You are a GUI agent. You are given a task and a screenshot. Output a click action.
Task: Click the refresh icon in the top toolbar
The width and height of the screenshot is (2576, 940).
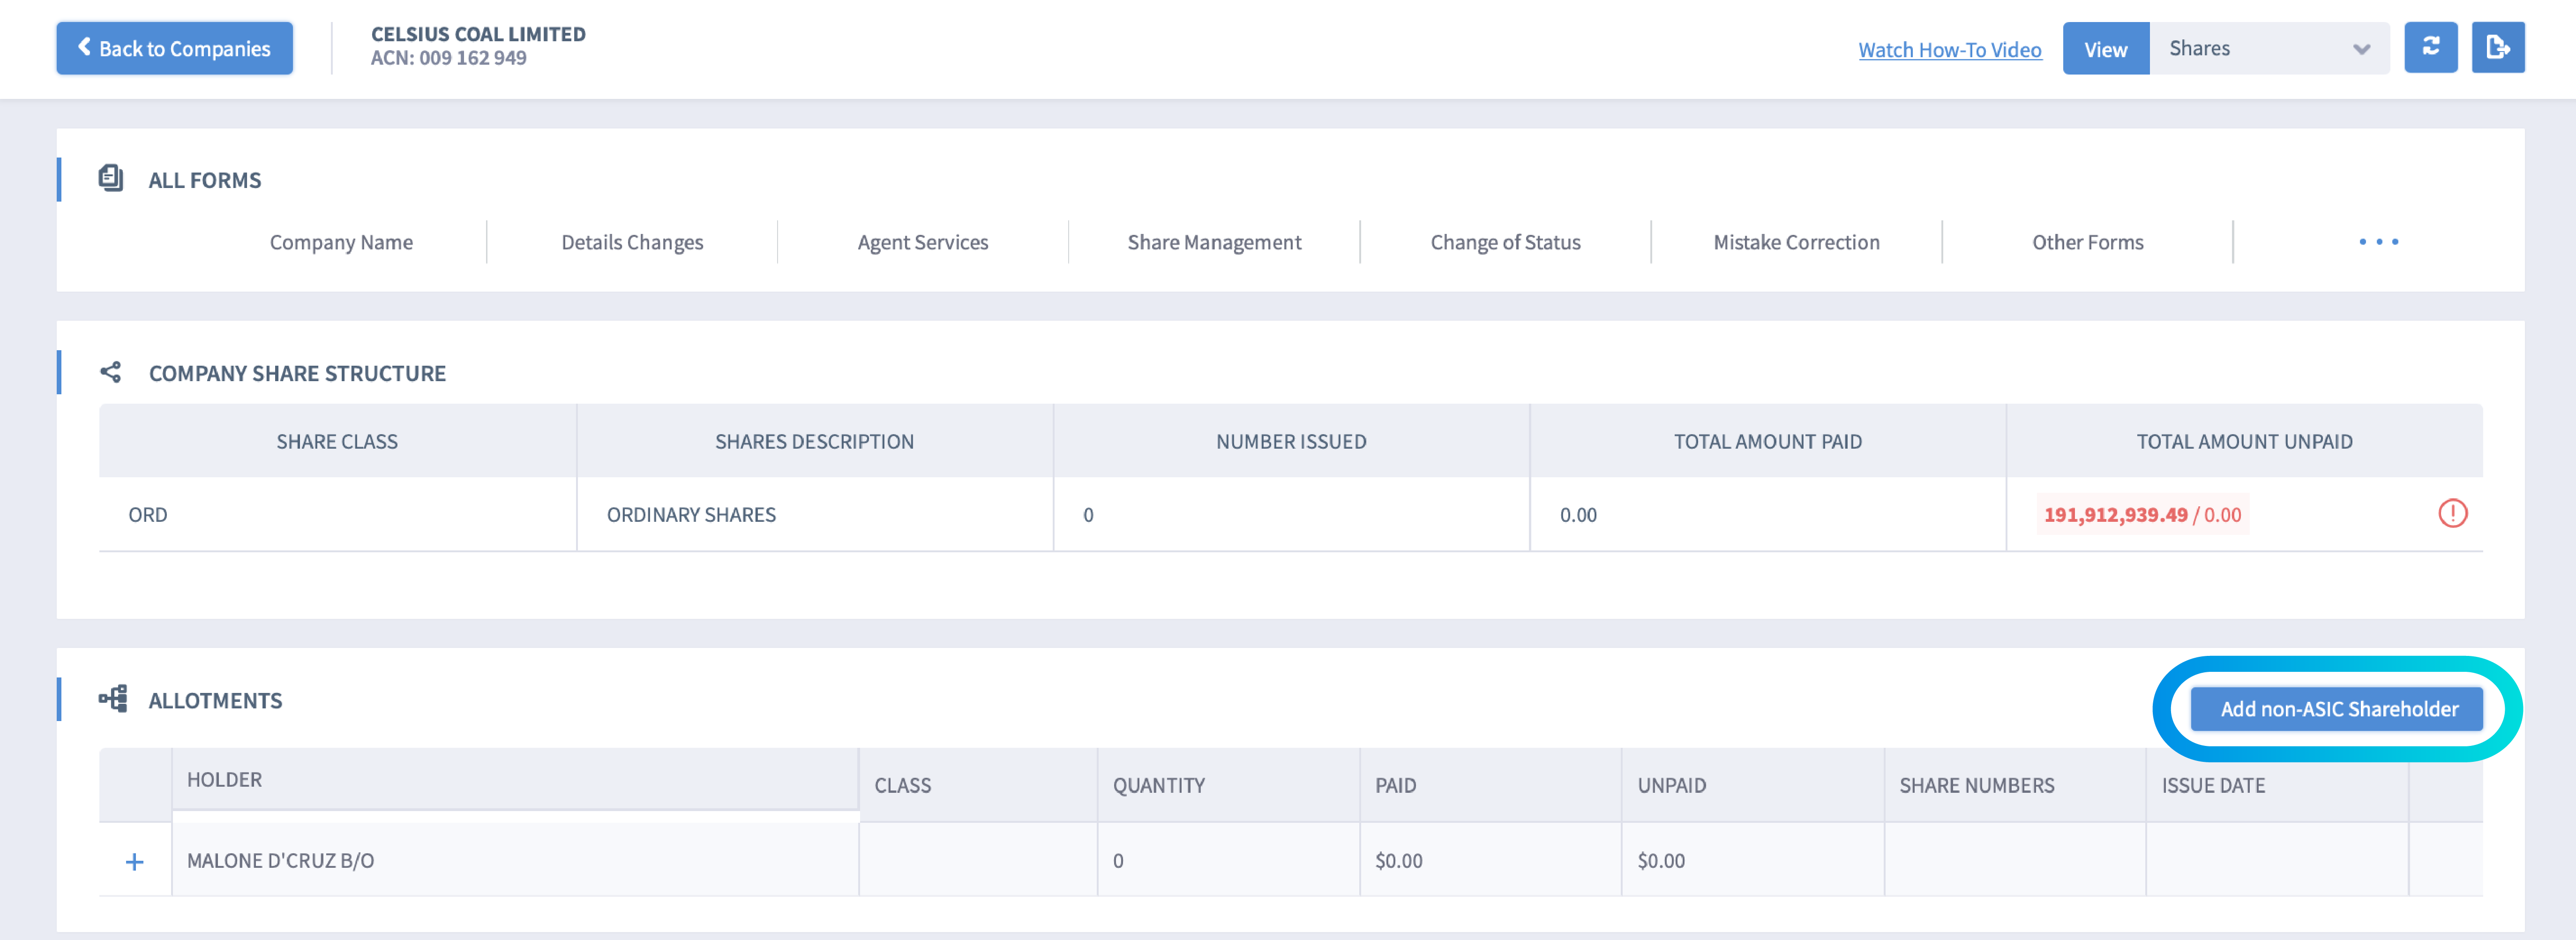tap(2431, 47)
